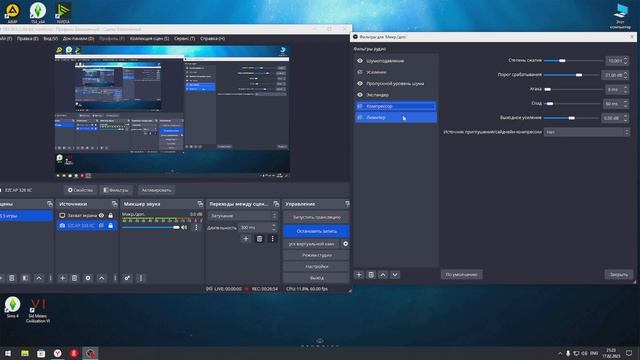Viewport: 640px width, 360px height.
Task: Pop out Микшер звука dock panel icon
Action: pos(200,204)
